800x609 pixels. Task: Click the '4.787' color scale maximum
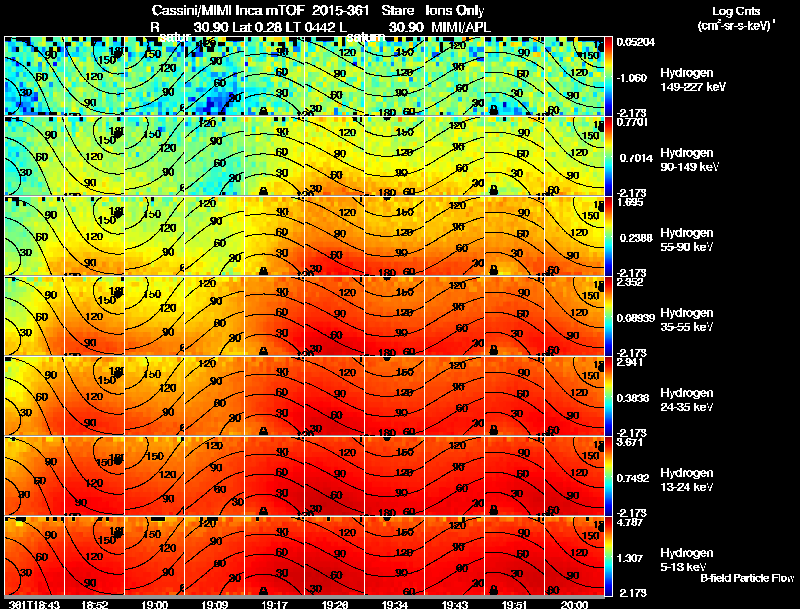[630, 523]
